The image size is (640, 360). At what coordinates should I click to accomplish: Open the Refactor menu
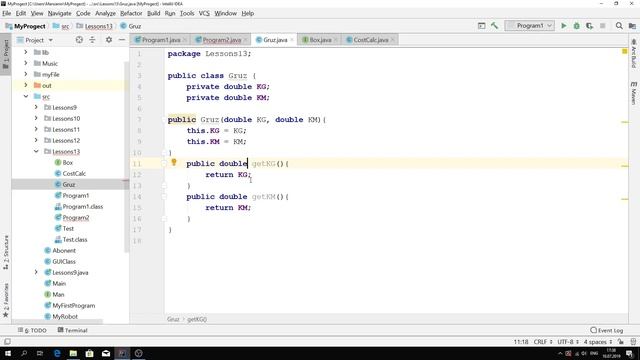pos(131,13)
